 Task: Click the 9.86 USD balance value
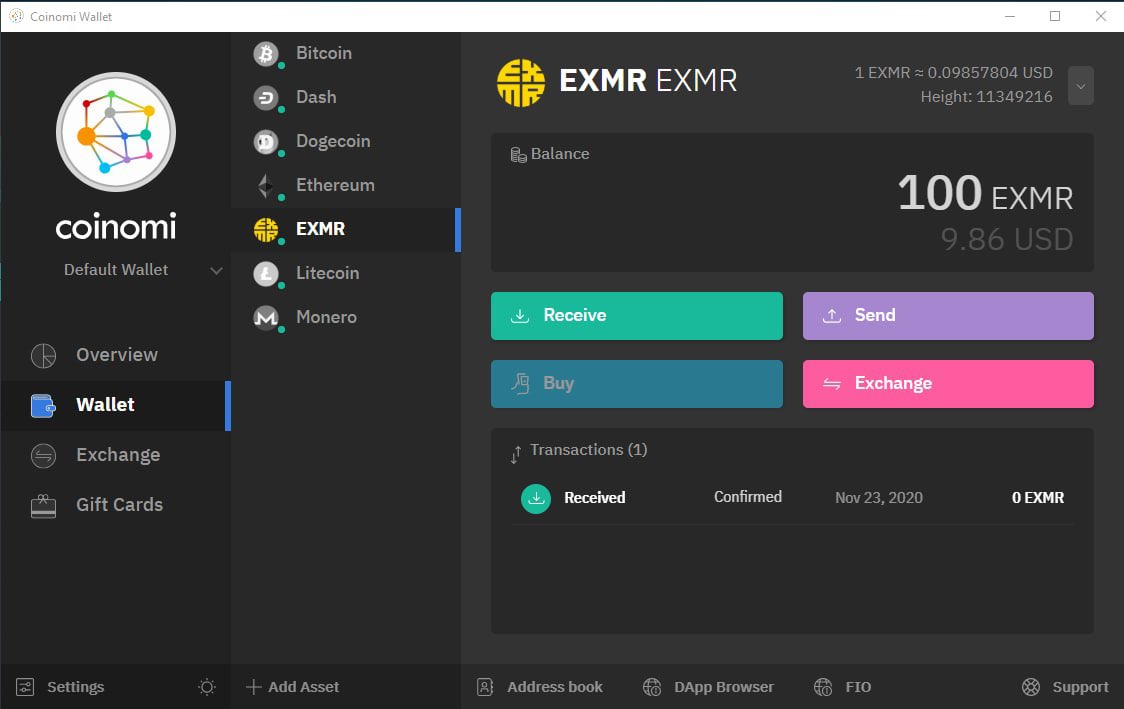click(1007, 240)
